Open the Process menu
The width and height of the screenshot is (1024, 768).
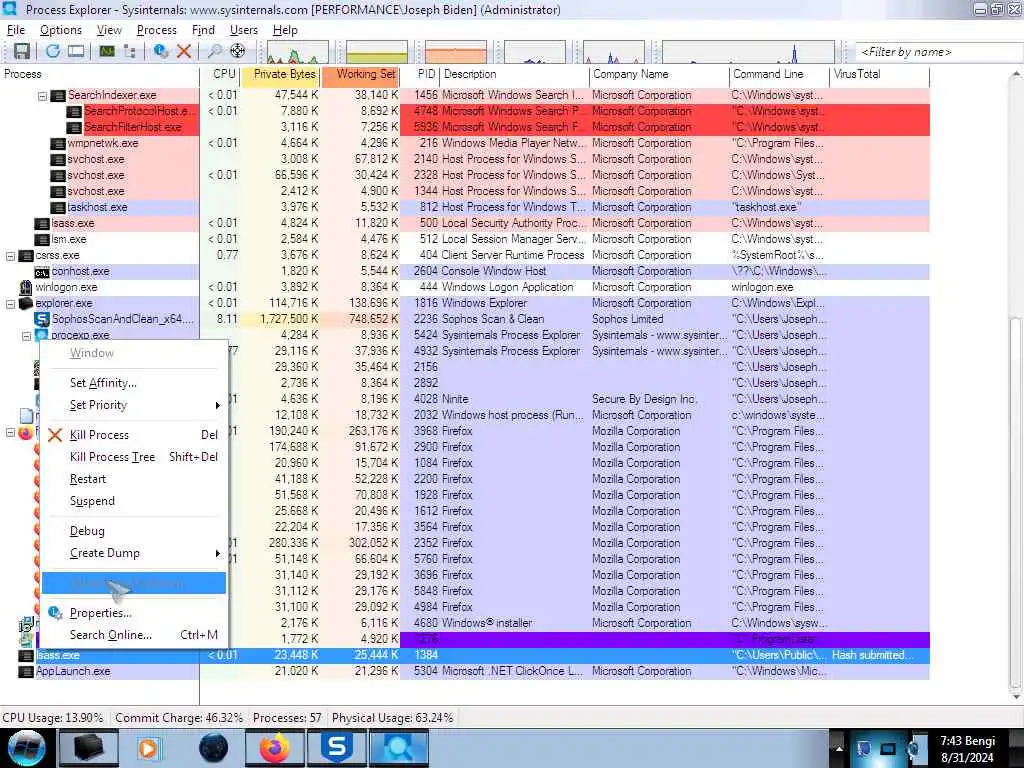click(x=157, y=30)
